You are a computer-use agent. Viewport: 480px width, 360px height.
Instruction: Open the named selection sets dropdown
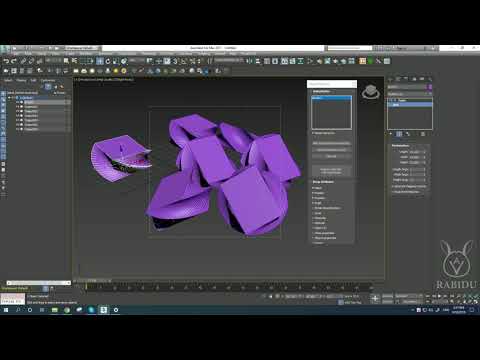[x=229, y=60]
